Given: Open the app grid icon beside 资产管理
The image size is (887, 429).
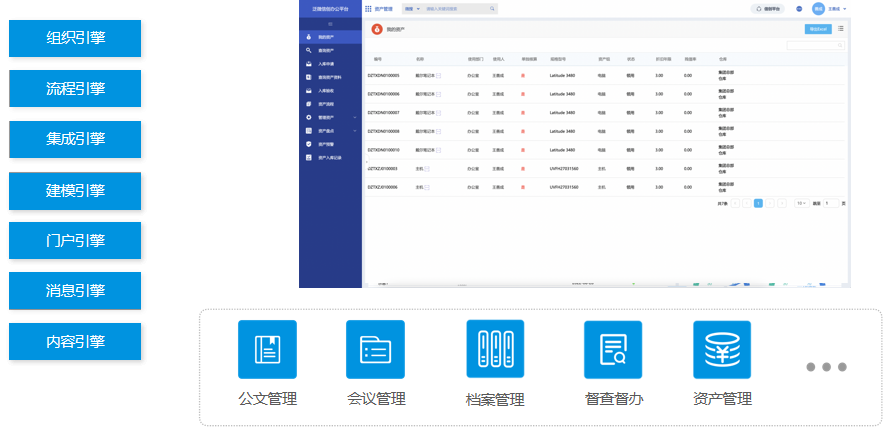Looking at the screenshot, I should point(368,9).
